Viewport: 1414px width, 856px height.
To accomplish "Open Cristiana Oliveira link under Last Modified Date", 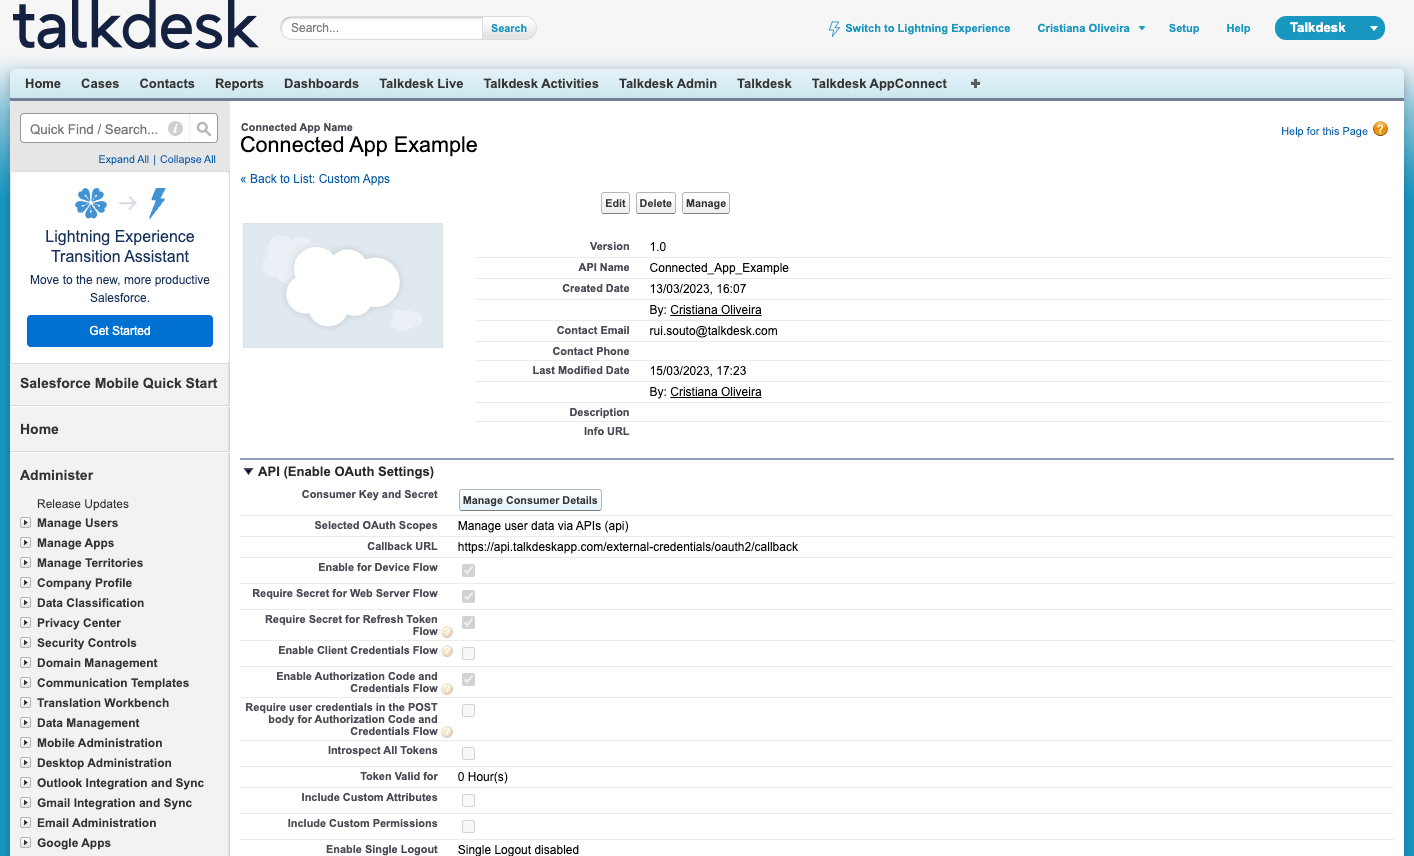I will pos(716,392).
